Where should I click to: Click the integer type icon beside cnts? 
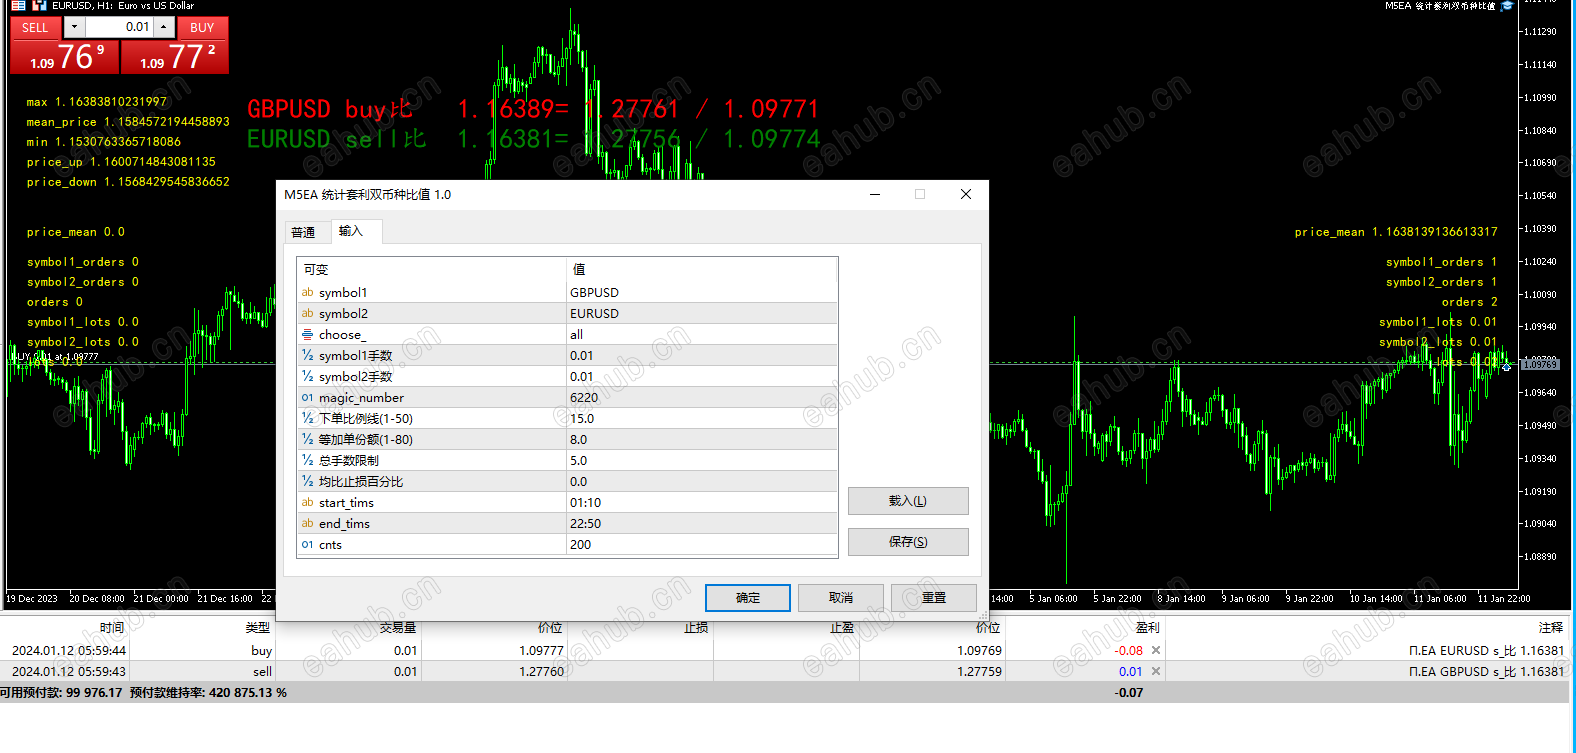307,544
